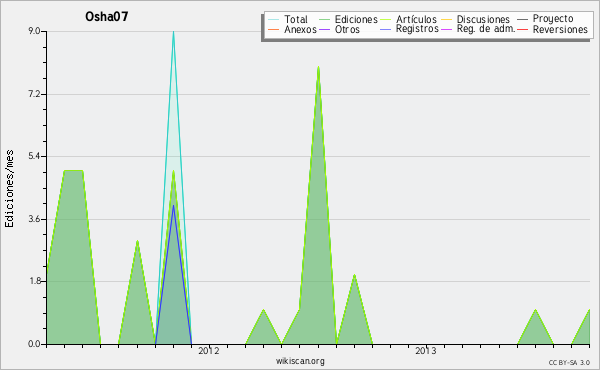
Task: Click the CC BY-SA 3.0 license text
Action: click(569, 362)
